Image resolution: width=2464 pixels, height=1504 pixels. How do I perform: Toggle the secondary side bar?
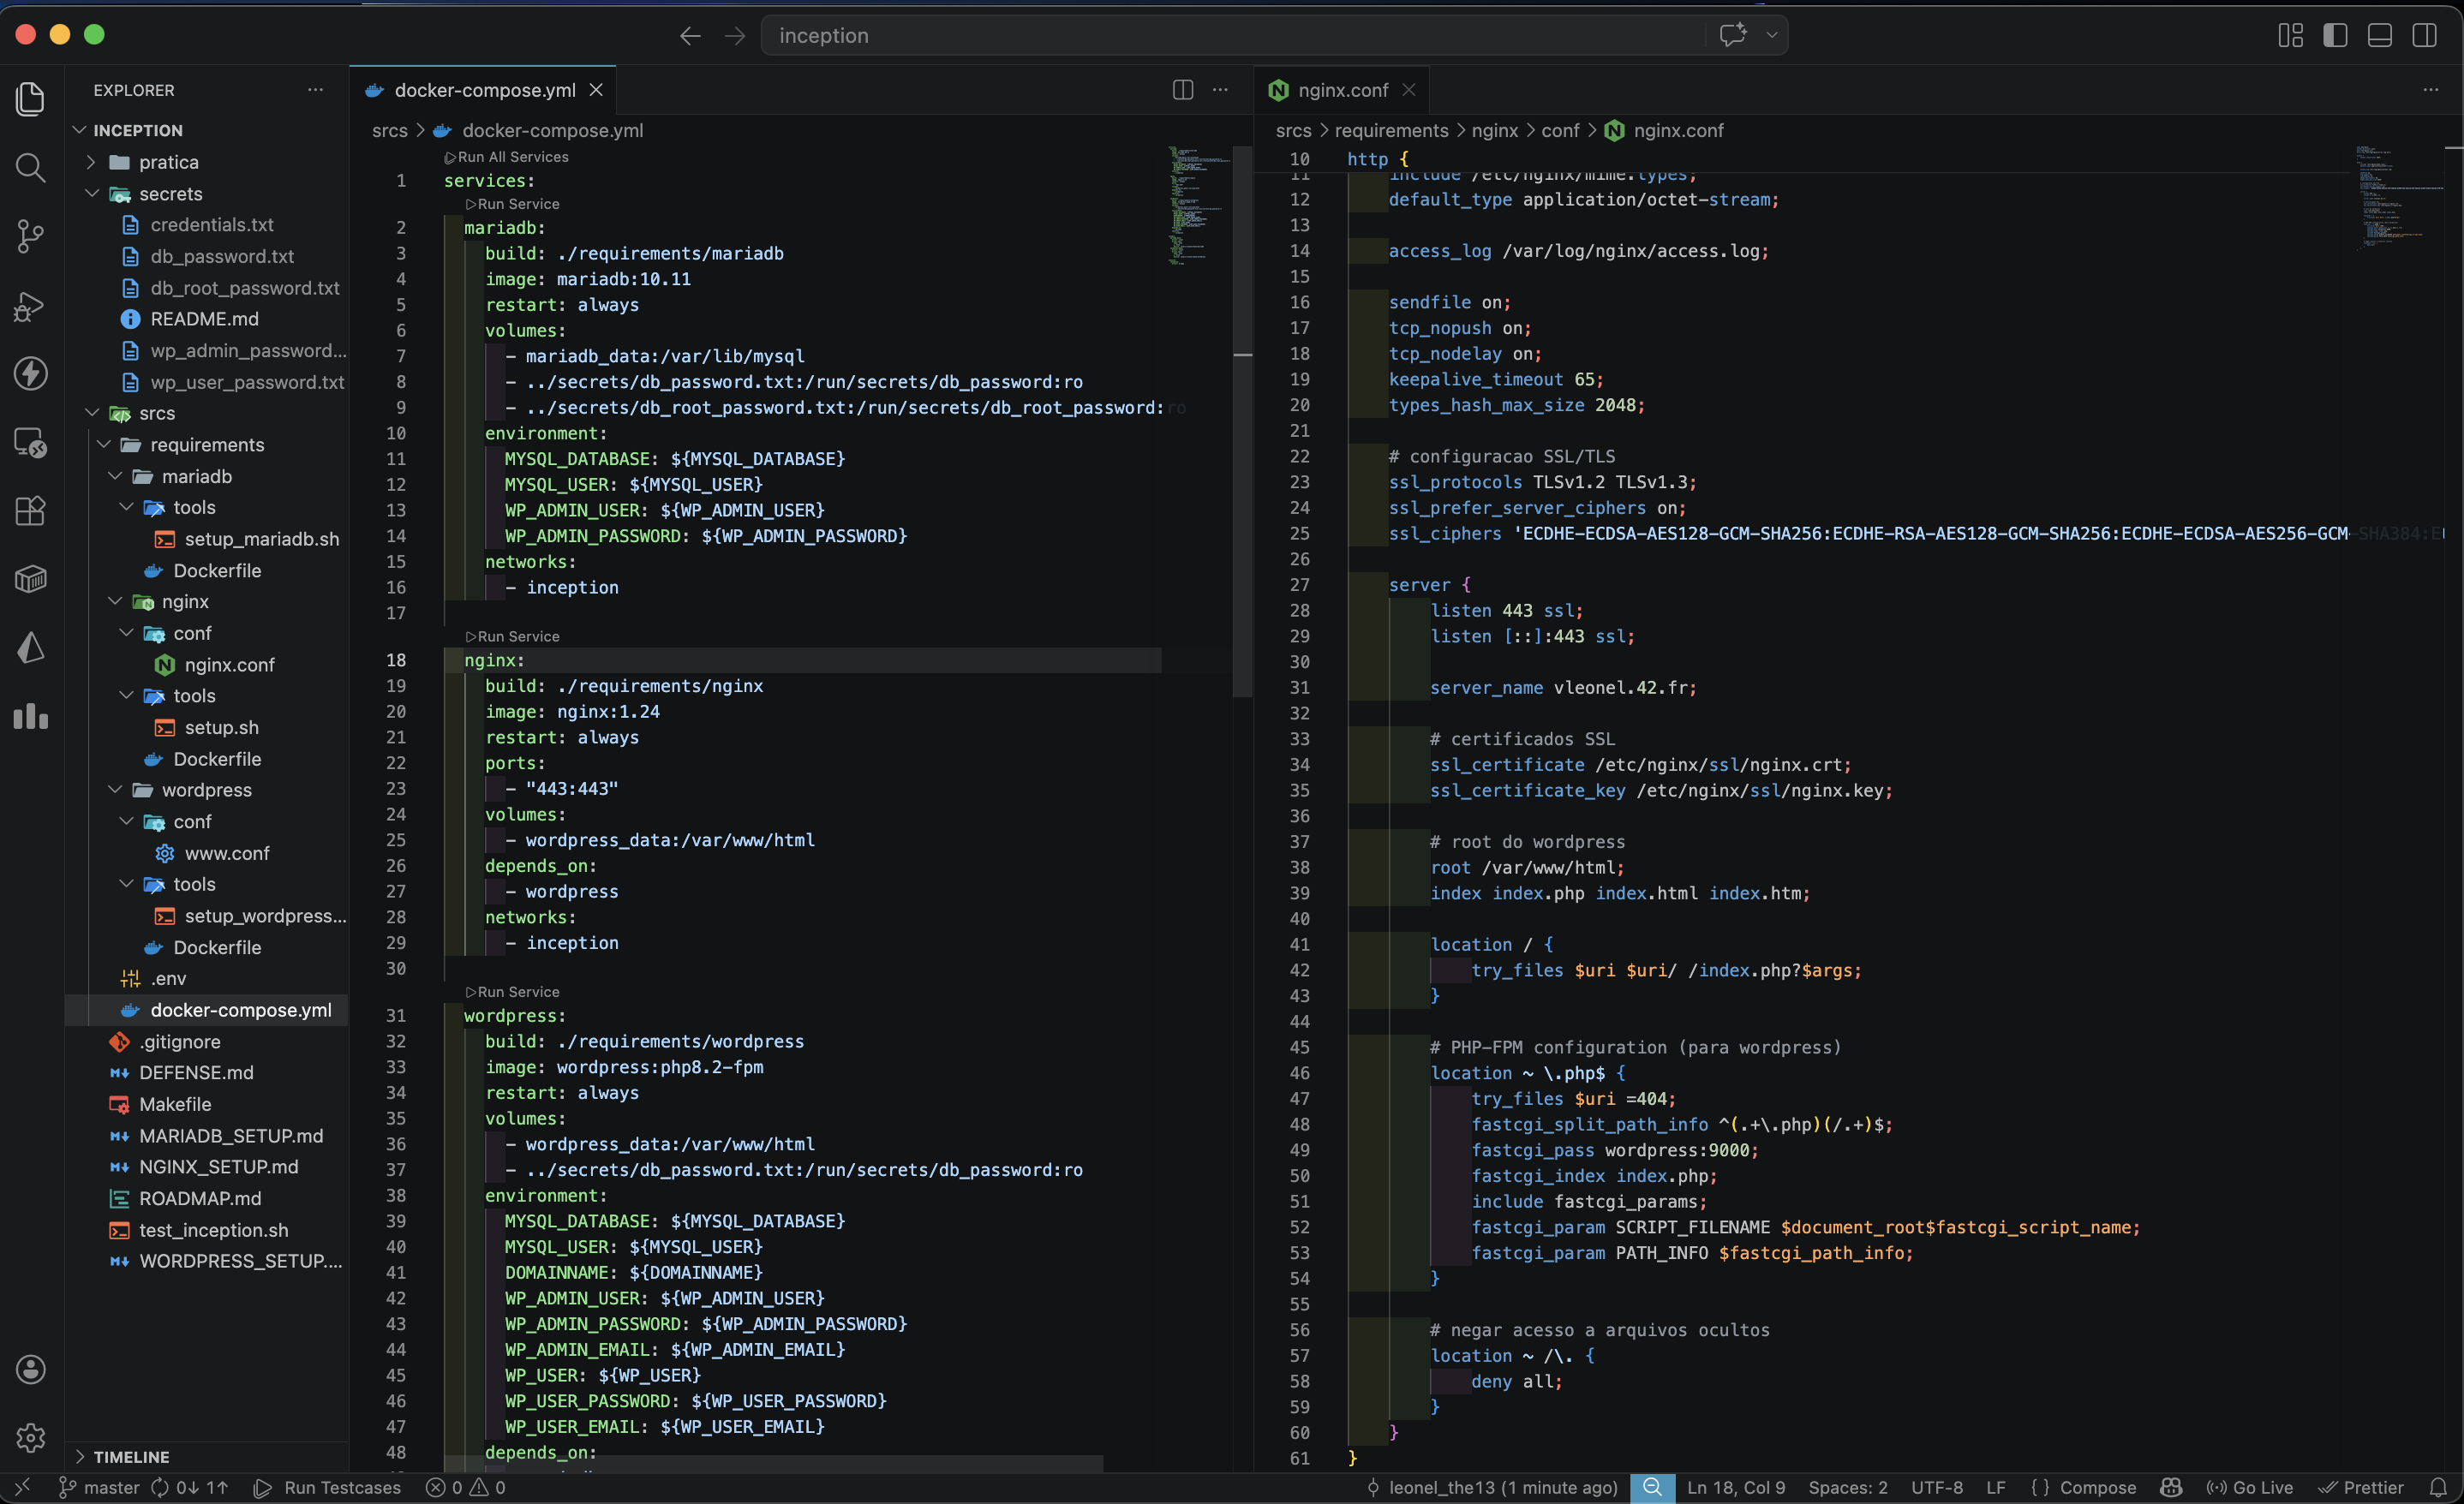point(2424,35)
